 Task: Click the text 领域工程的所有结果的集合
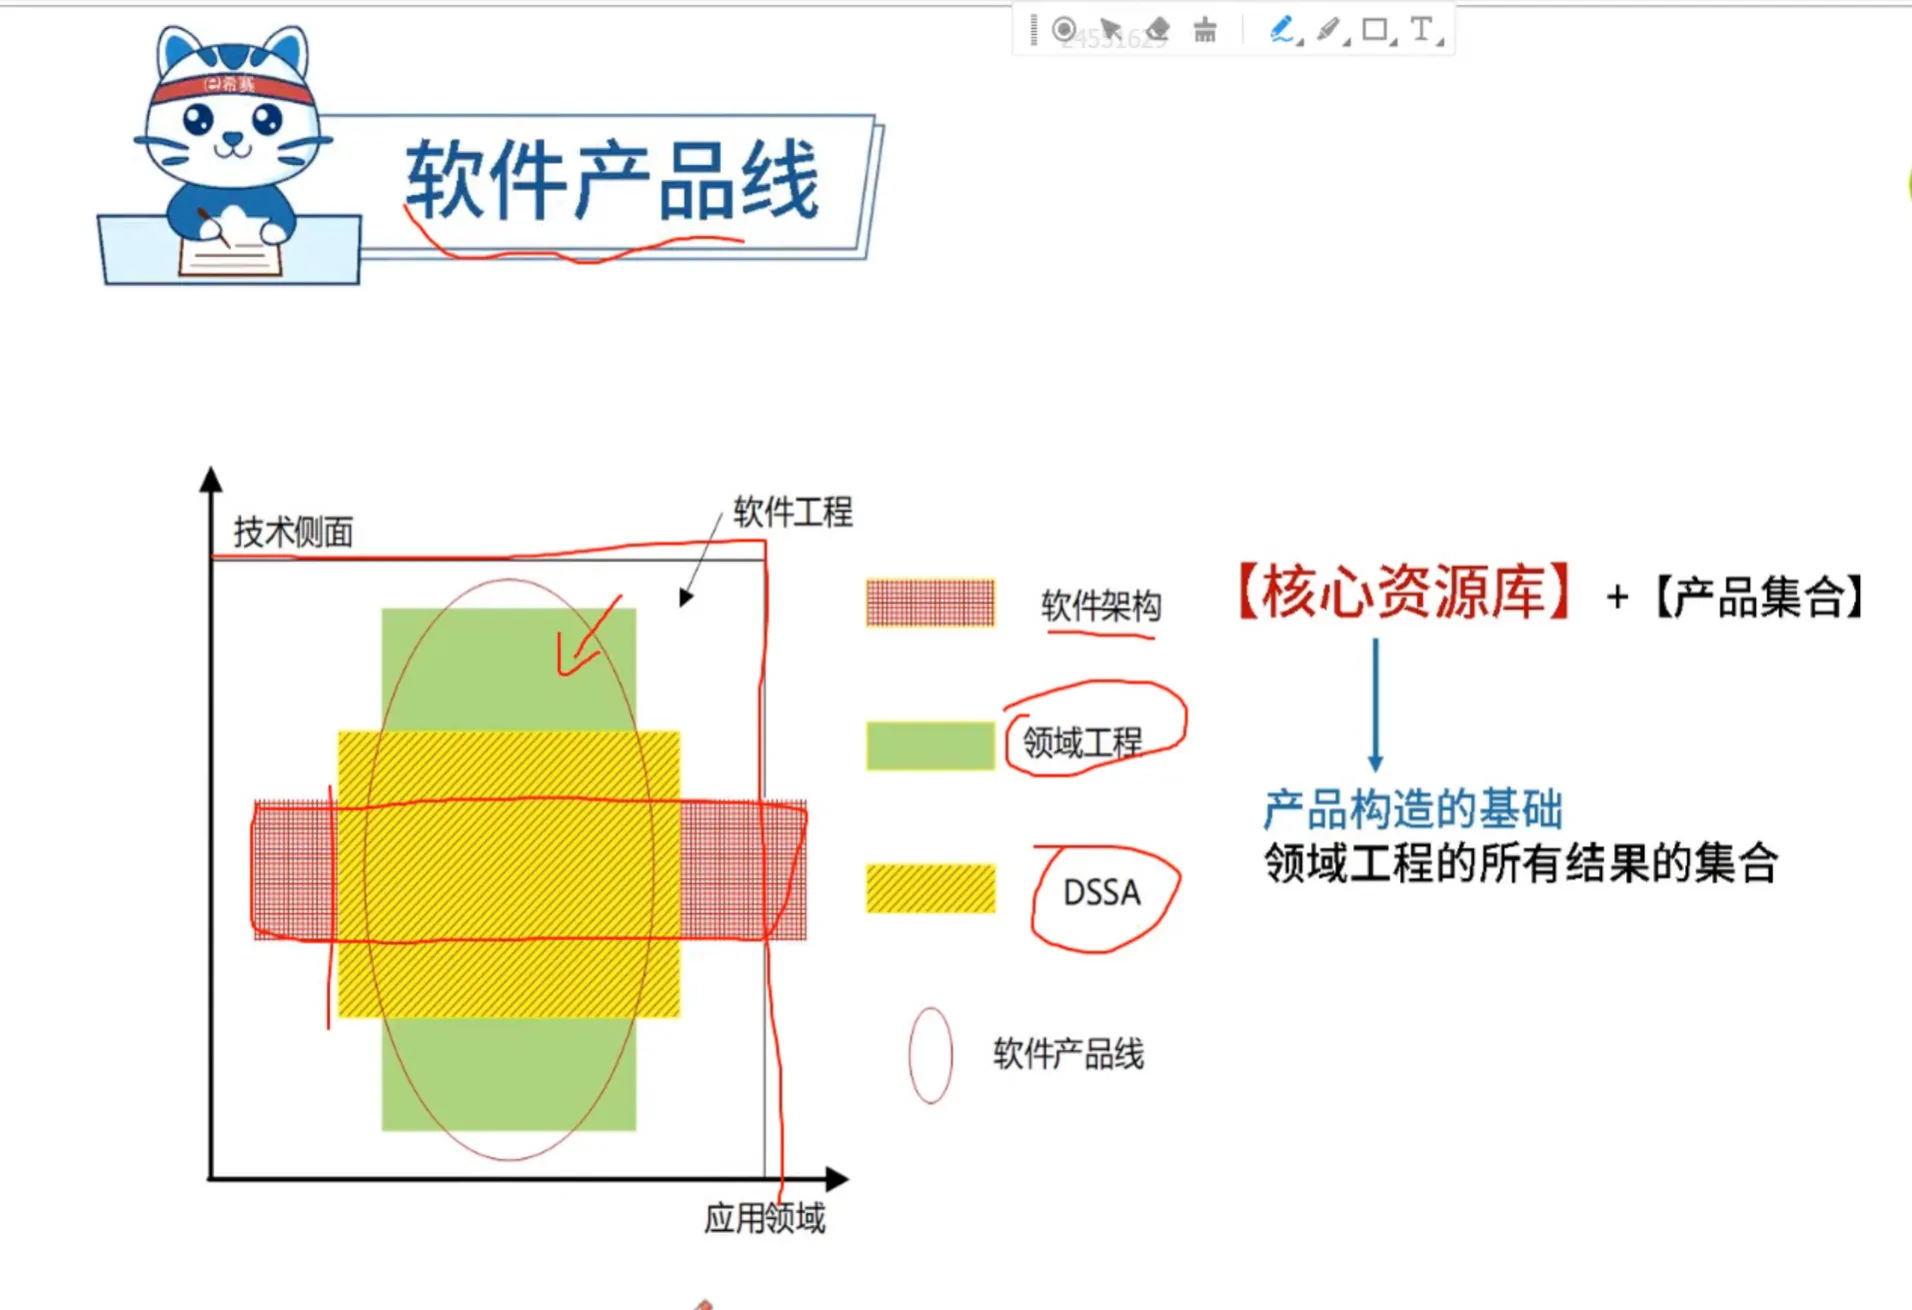(x=1521, y=863)
